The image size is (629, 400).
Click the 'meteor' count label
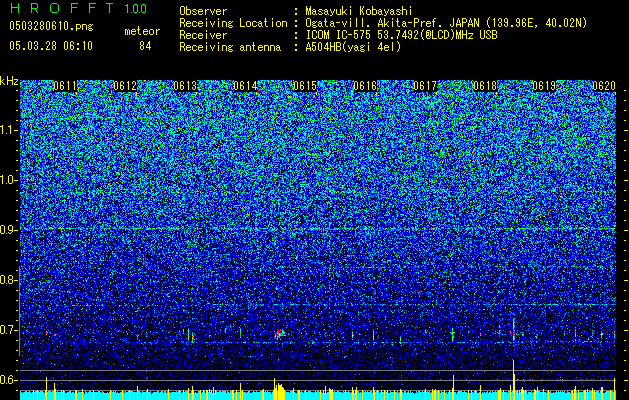[x=142, y=31]
